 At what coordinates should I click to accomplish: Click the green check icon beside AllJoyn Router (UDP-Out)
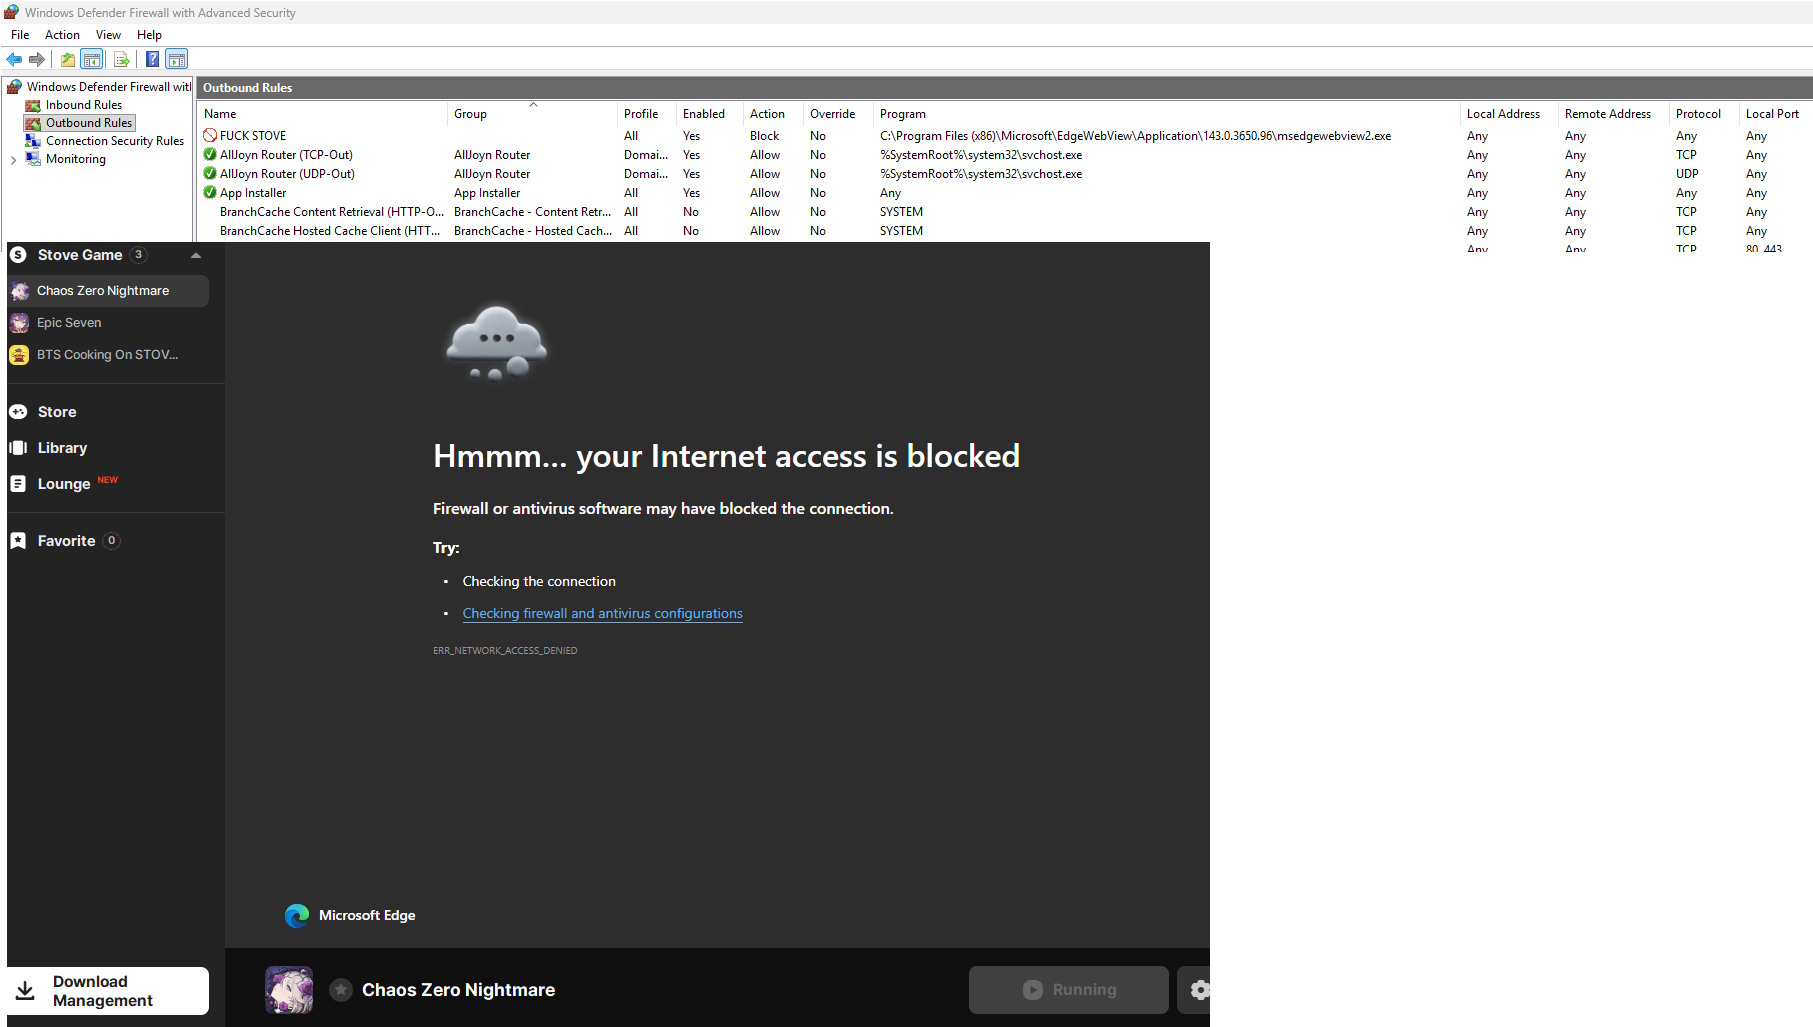[210, 173]
